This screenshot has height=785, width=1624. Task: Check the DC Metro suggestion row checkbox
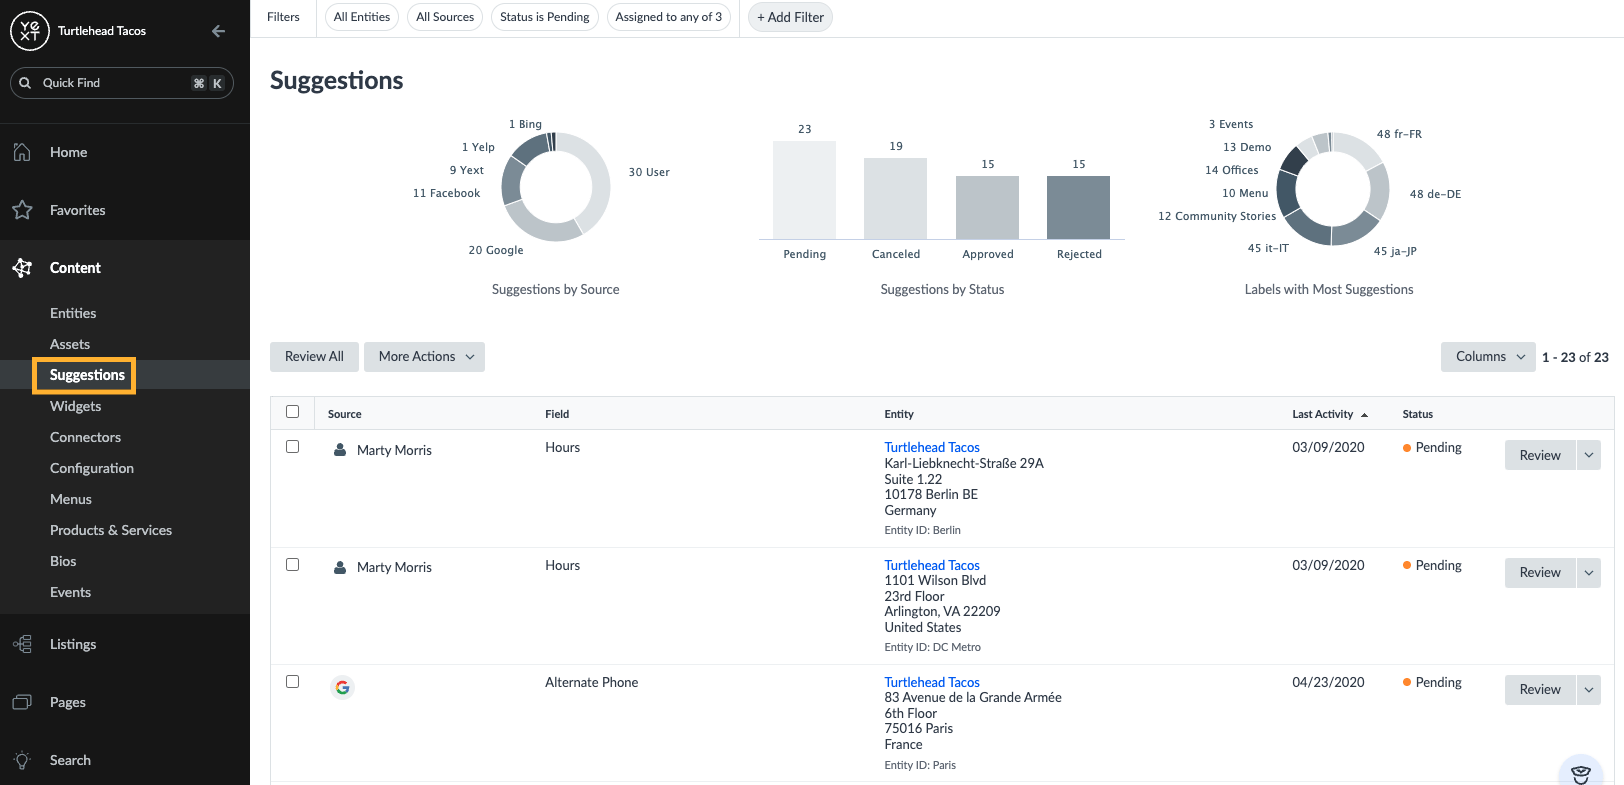pyautogui.click(x=292, y=564)
